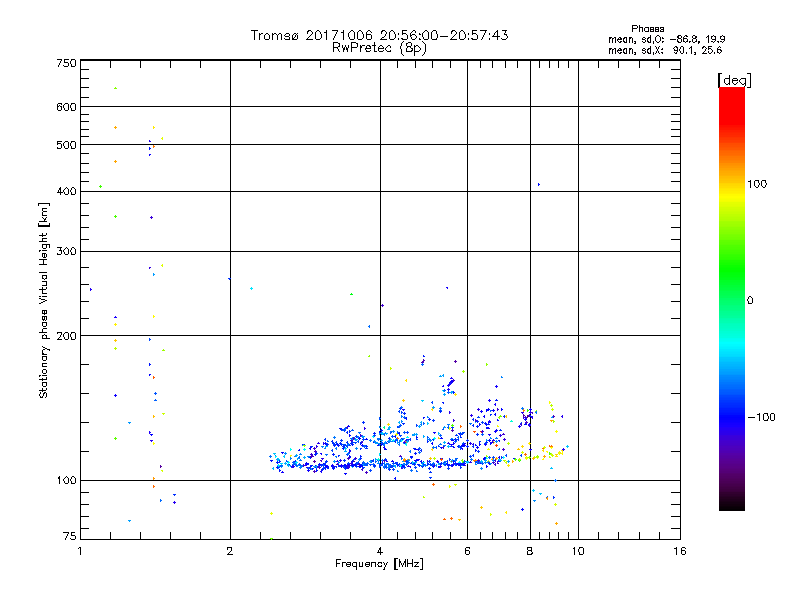This screenshot has height=600, width=800.
Task: Click the -100 label beside the color bar
Action: [761, 417]
